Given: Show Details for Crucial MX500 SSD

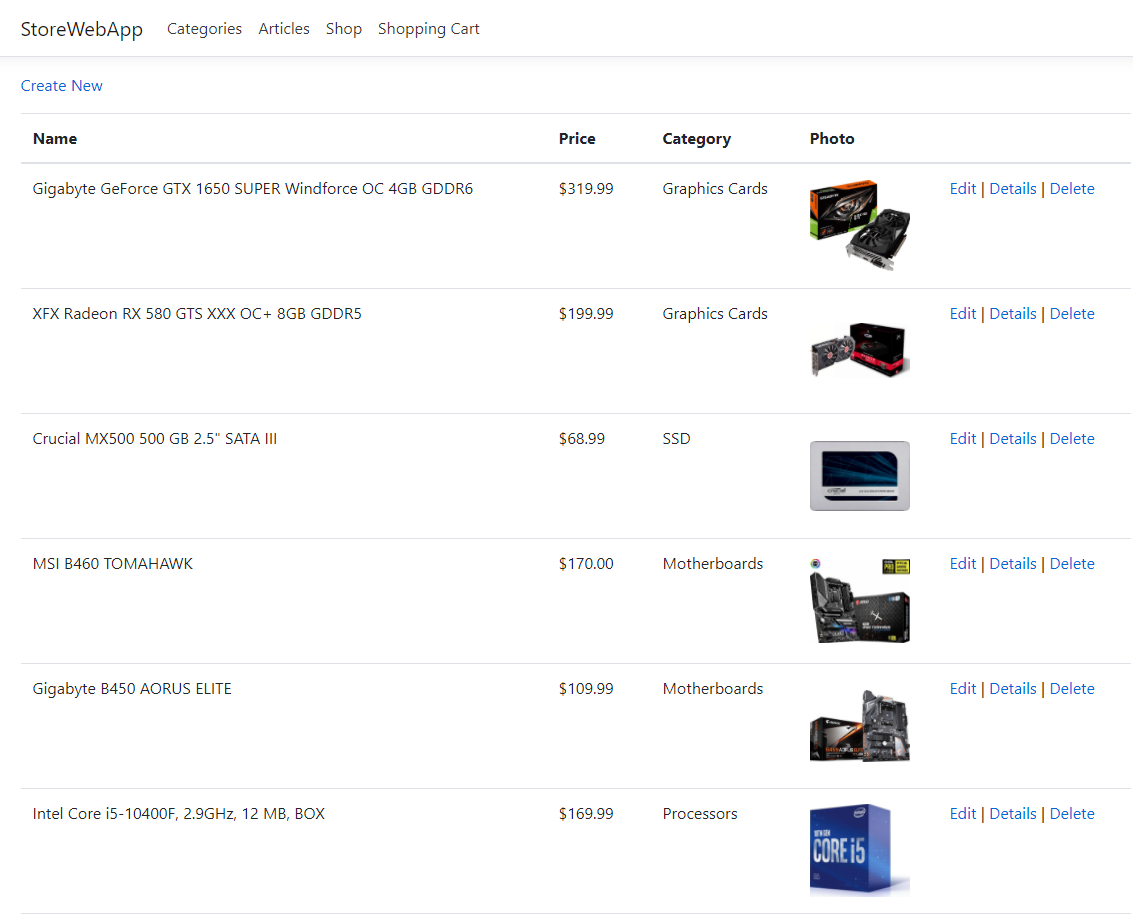Looking at the screenshot, I should pyautogui.click(x=1012, y=439).
